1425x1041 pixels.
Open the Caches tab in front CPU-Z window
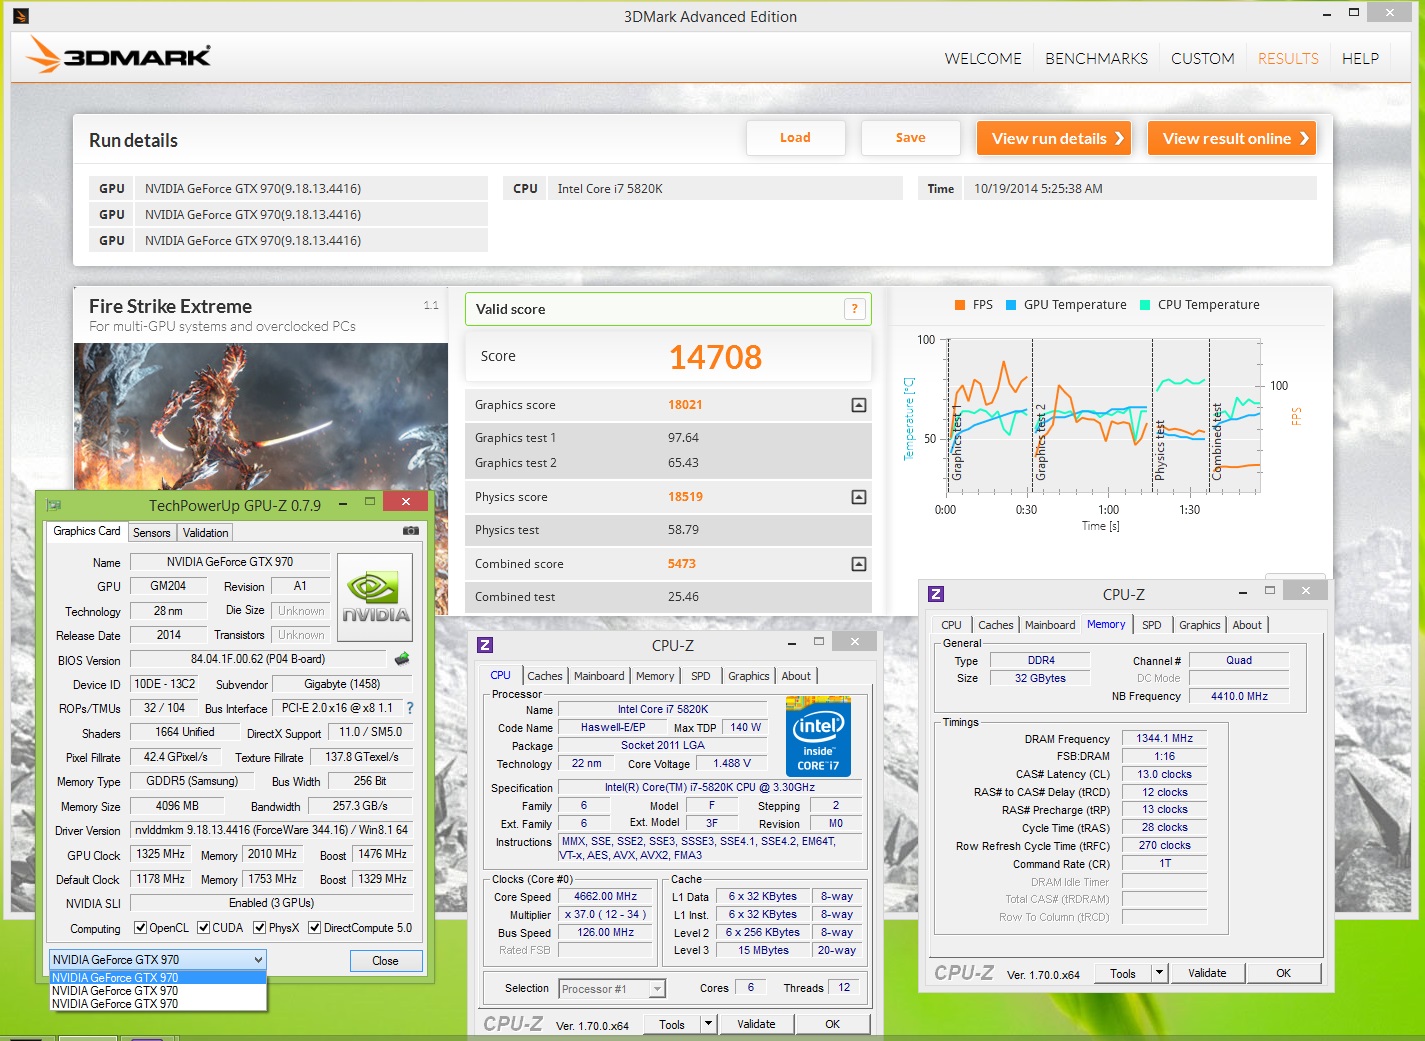coord(545,676)
